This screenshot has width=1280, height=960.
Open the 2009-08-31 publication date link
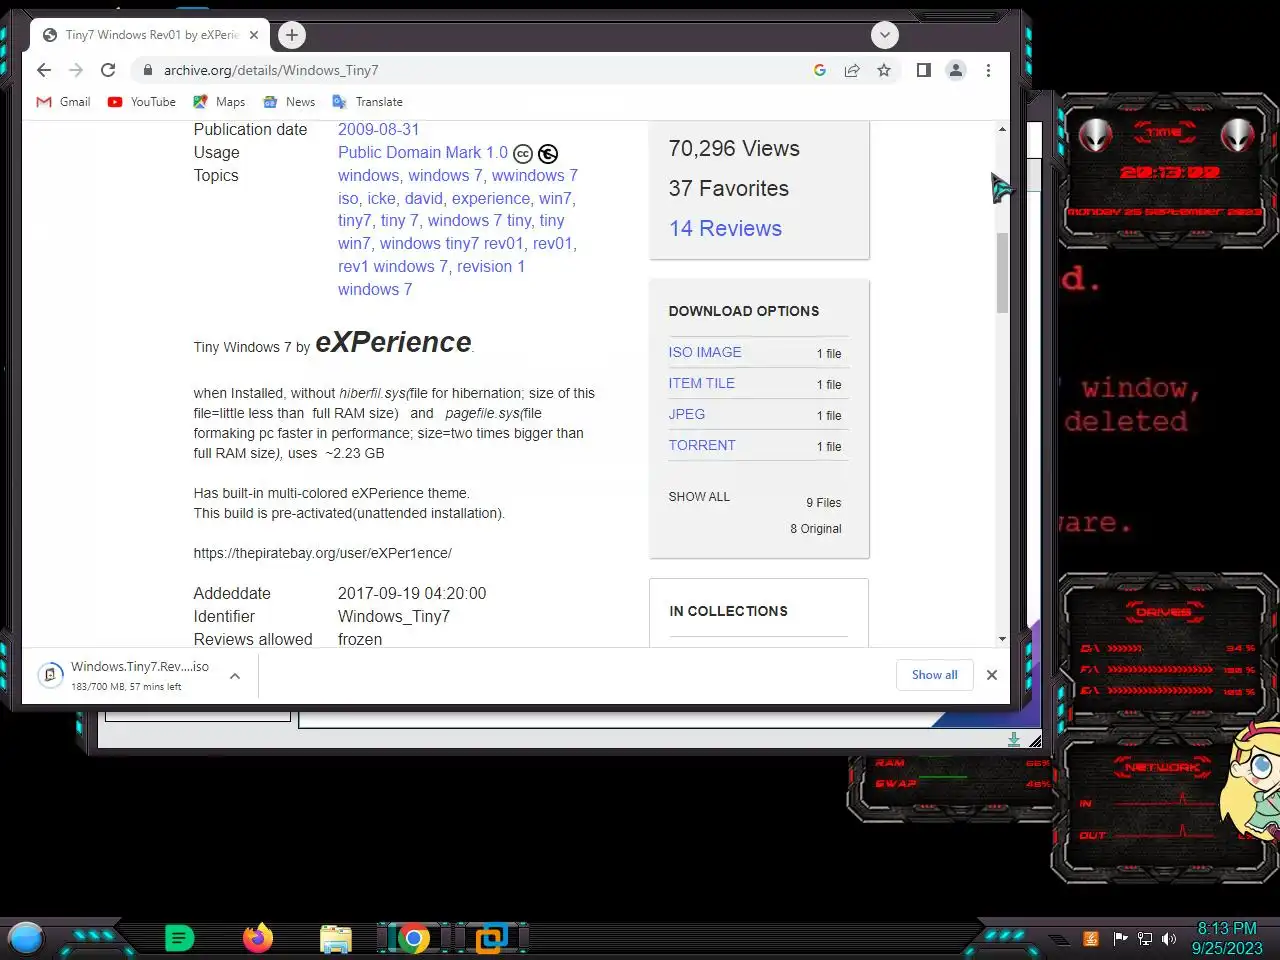pyautogui.click(x=378, y=129)
